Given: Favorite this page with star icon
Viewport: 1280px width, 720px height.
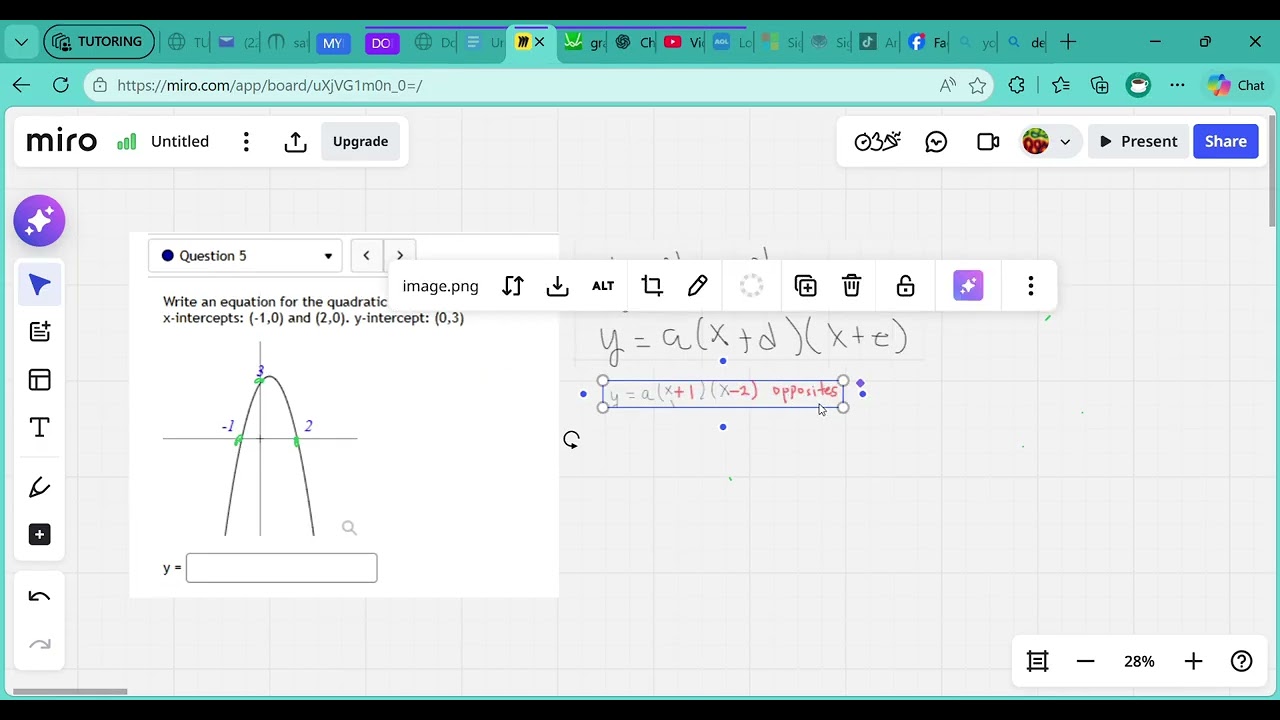Looking at the screenshot, I should coord(977,86).
